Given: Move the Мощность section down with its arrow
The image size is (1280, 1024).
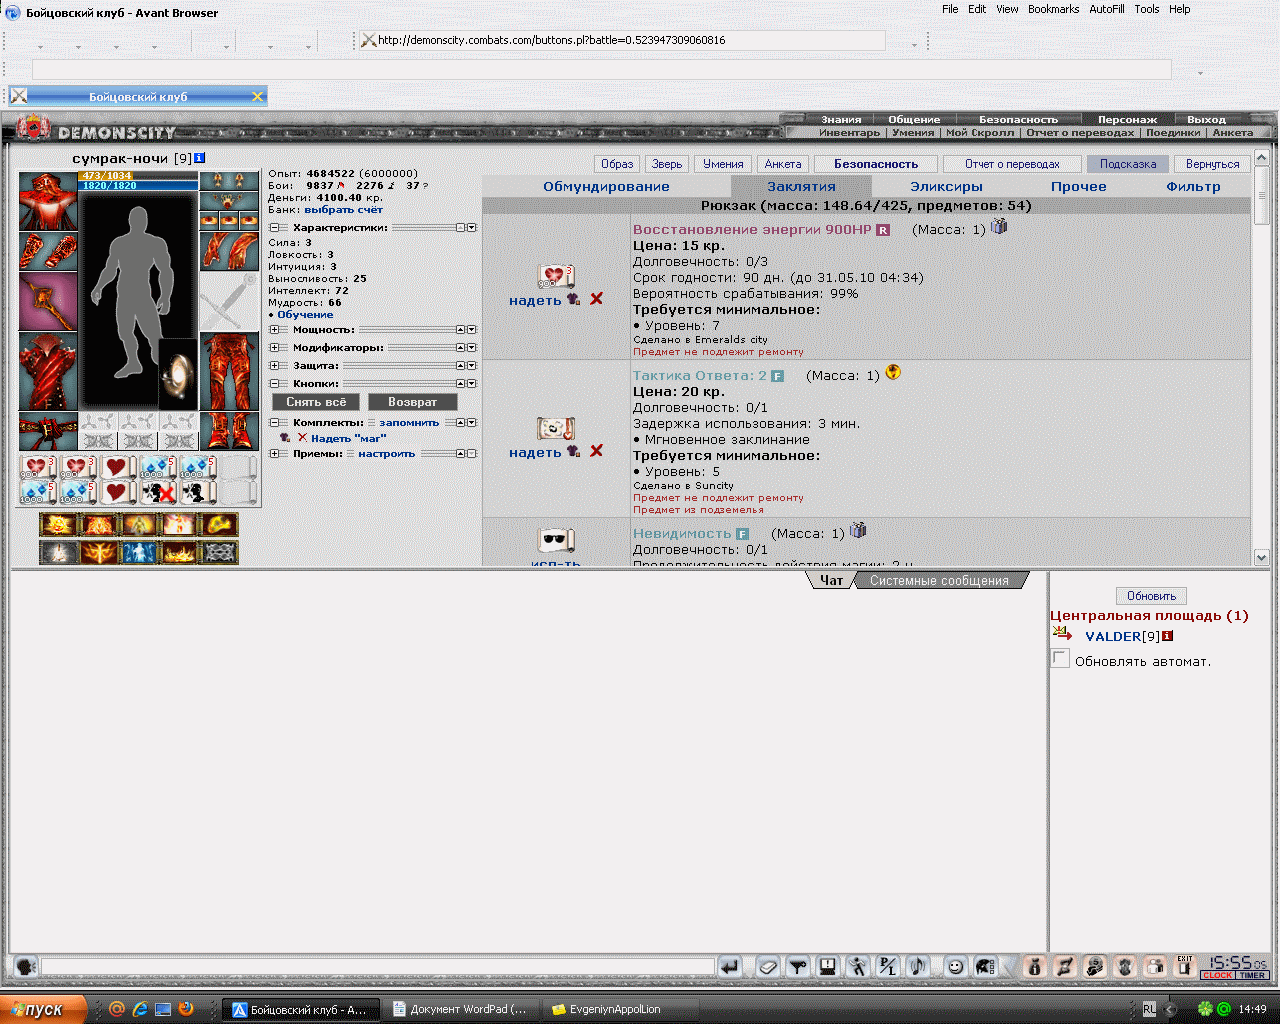Looking at the screenshot, I should [472, 330].
